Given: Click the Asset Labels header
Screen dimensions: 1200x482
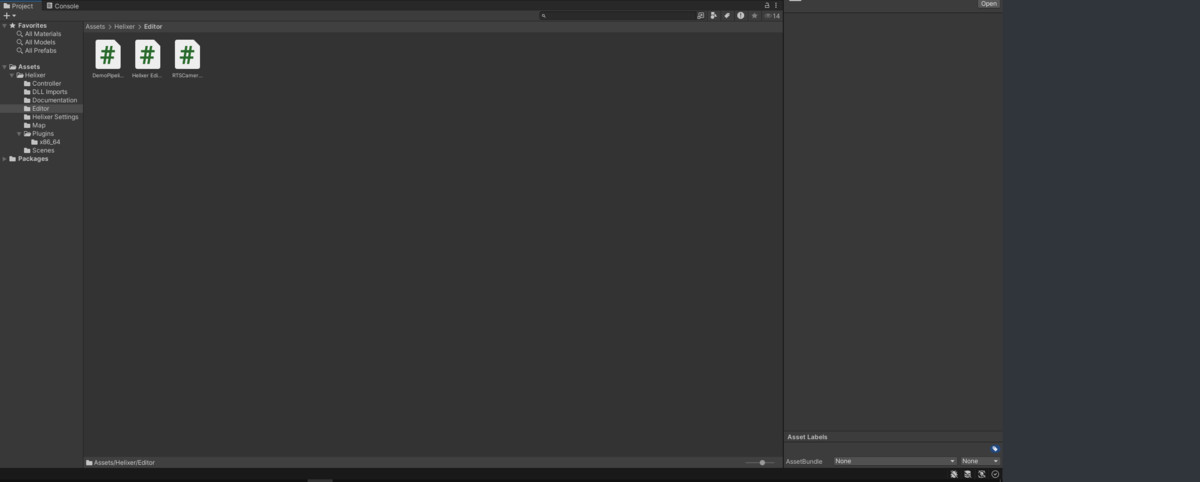Looking at the screenshot, I should [807, 437].
